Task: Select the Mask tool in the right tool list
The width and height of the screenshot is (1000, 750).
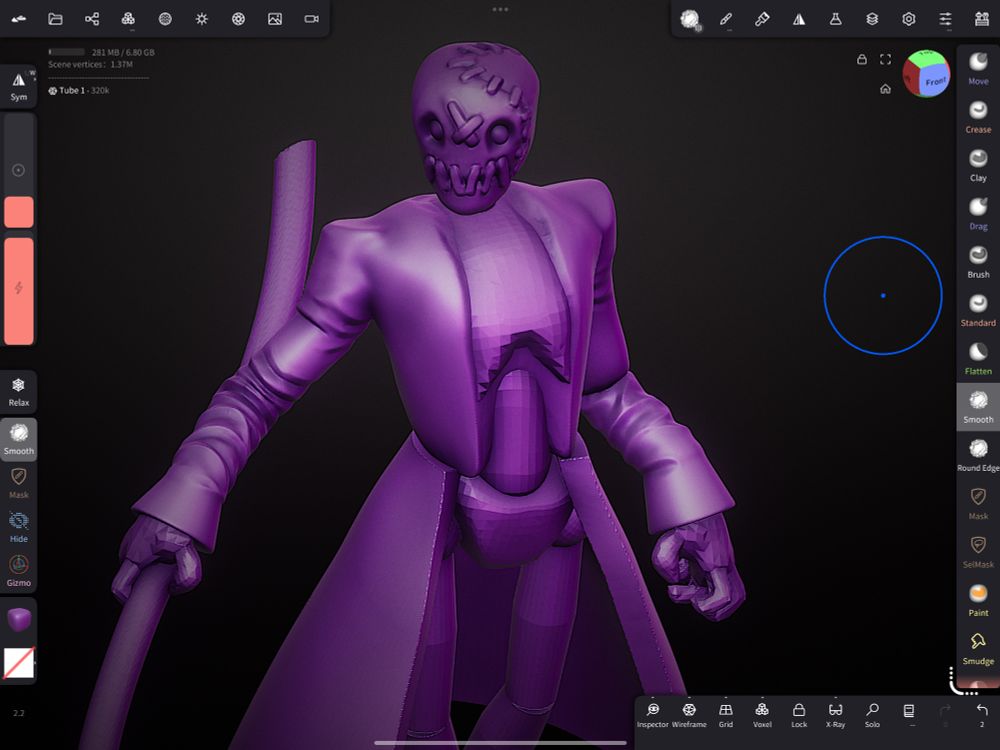Action: [x=978, y=504]
